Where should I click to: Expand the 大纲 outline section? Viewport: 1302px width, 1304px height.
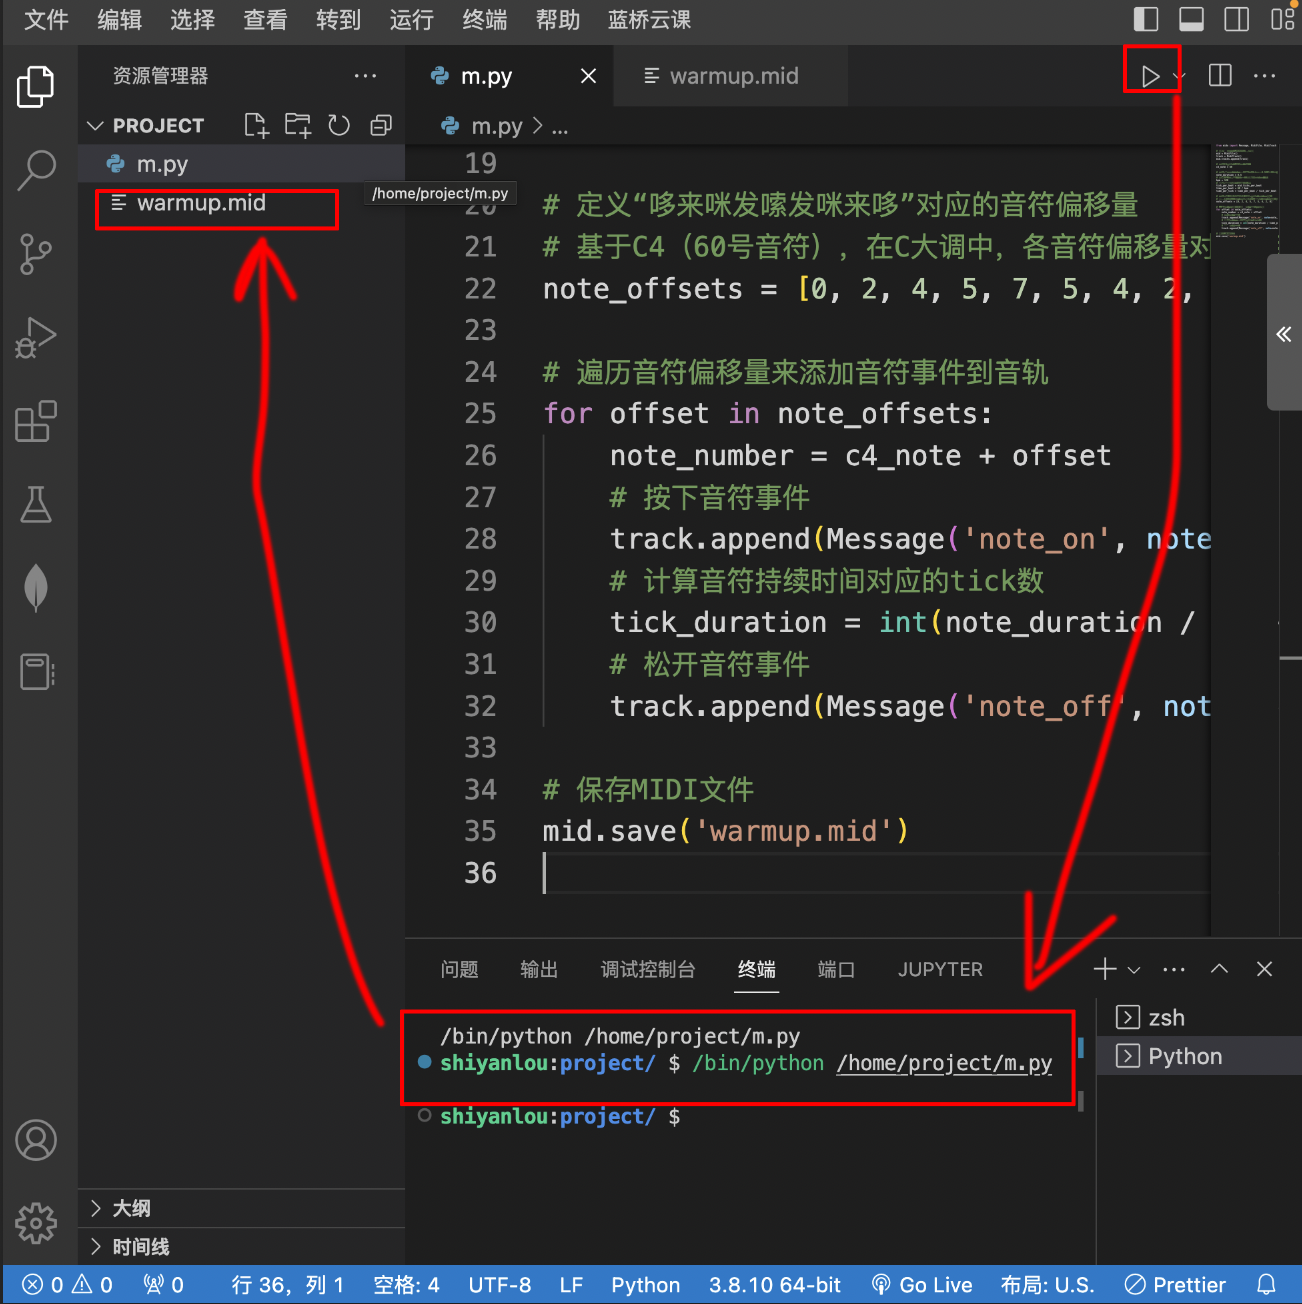(131, 1208)
